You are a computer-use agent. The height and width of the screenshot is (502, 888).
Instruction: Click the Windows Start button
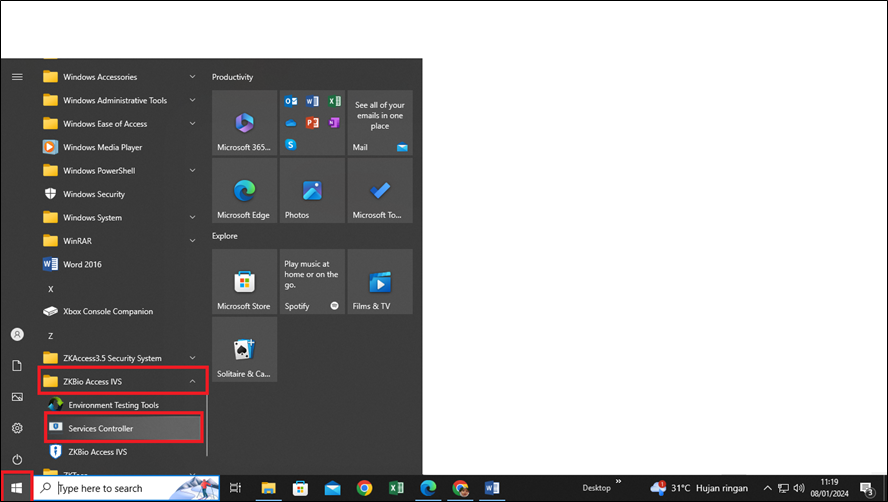[17, 488]
